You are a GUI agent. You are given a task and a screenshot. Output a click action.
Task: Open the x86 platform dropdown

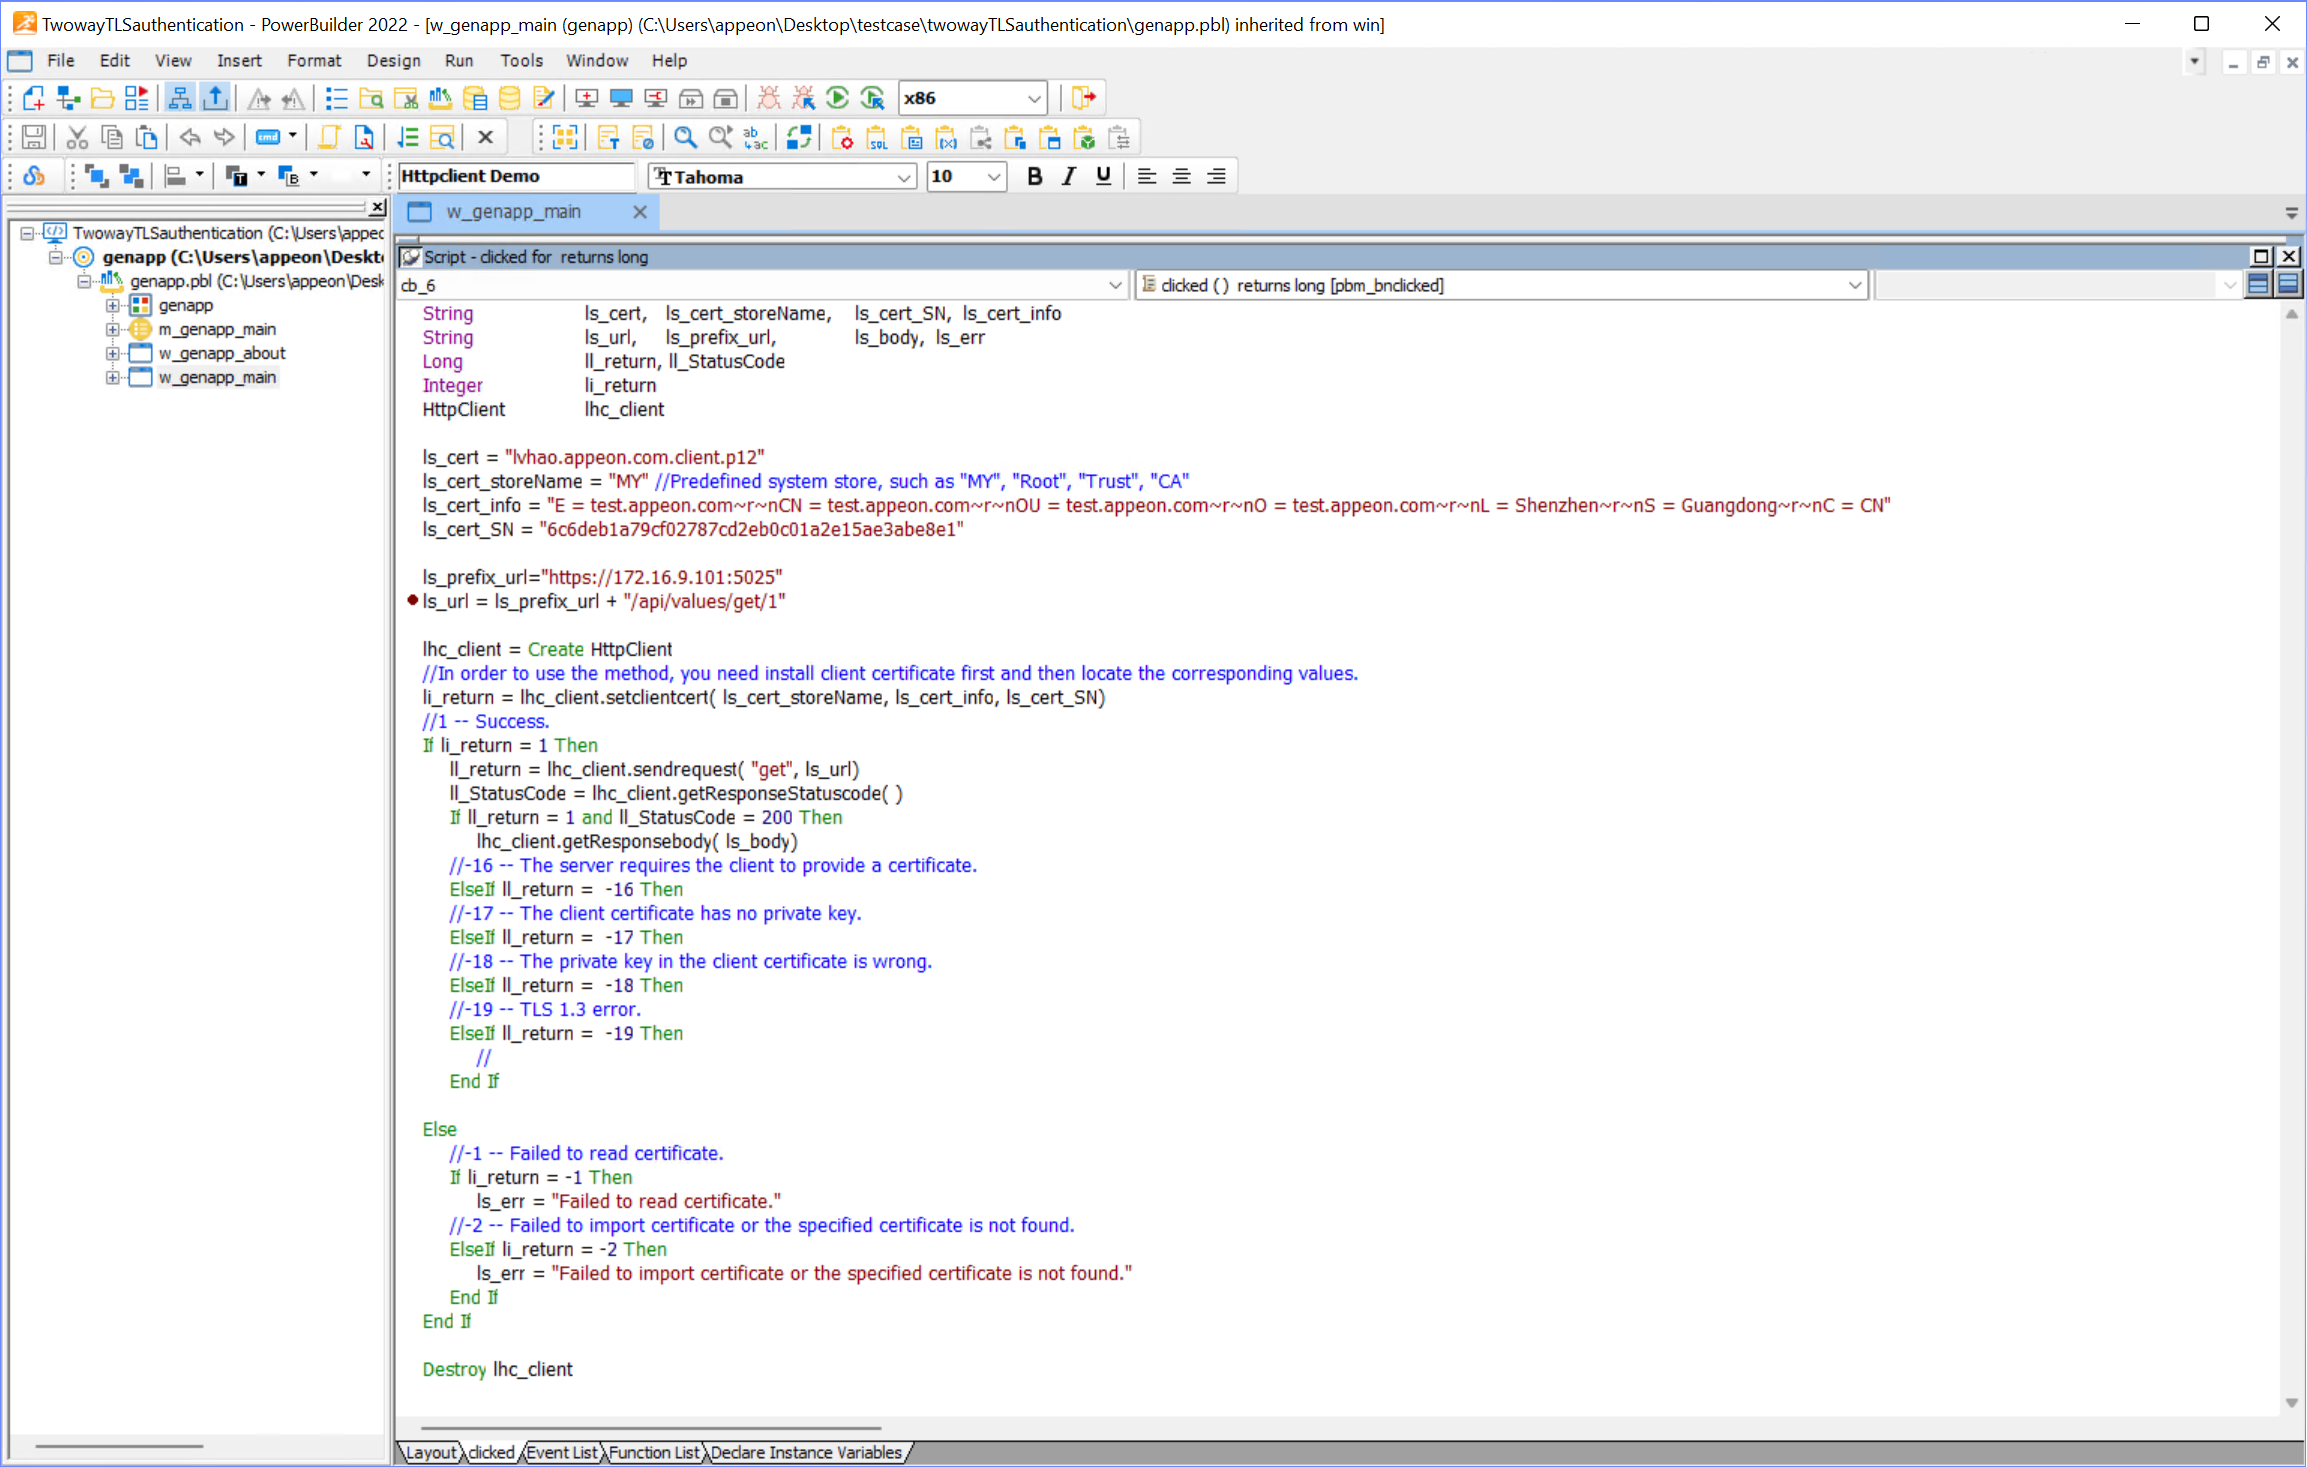point(1034,98)
